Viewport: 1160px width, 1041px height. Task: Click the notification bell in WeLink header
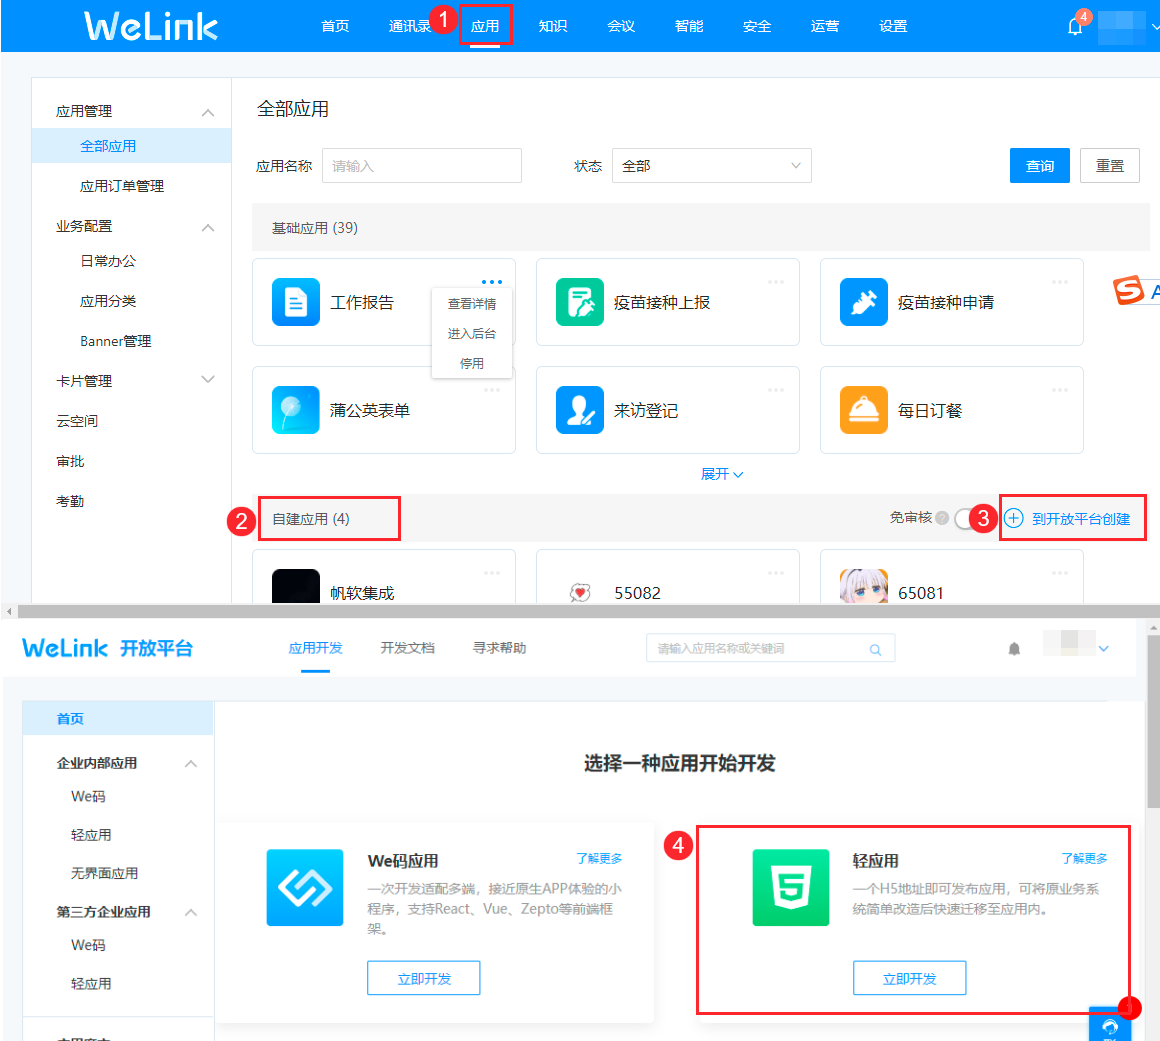click(1075, 27)
